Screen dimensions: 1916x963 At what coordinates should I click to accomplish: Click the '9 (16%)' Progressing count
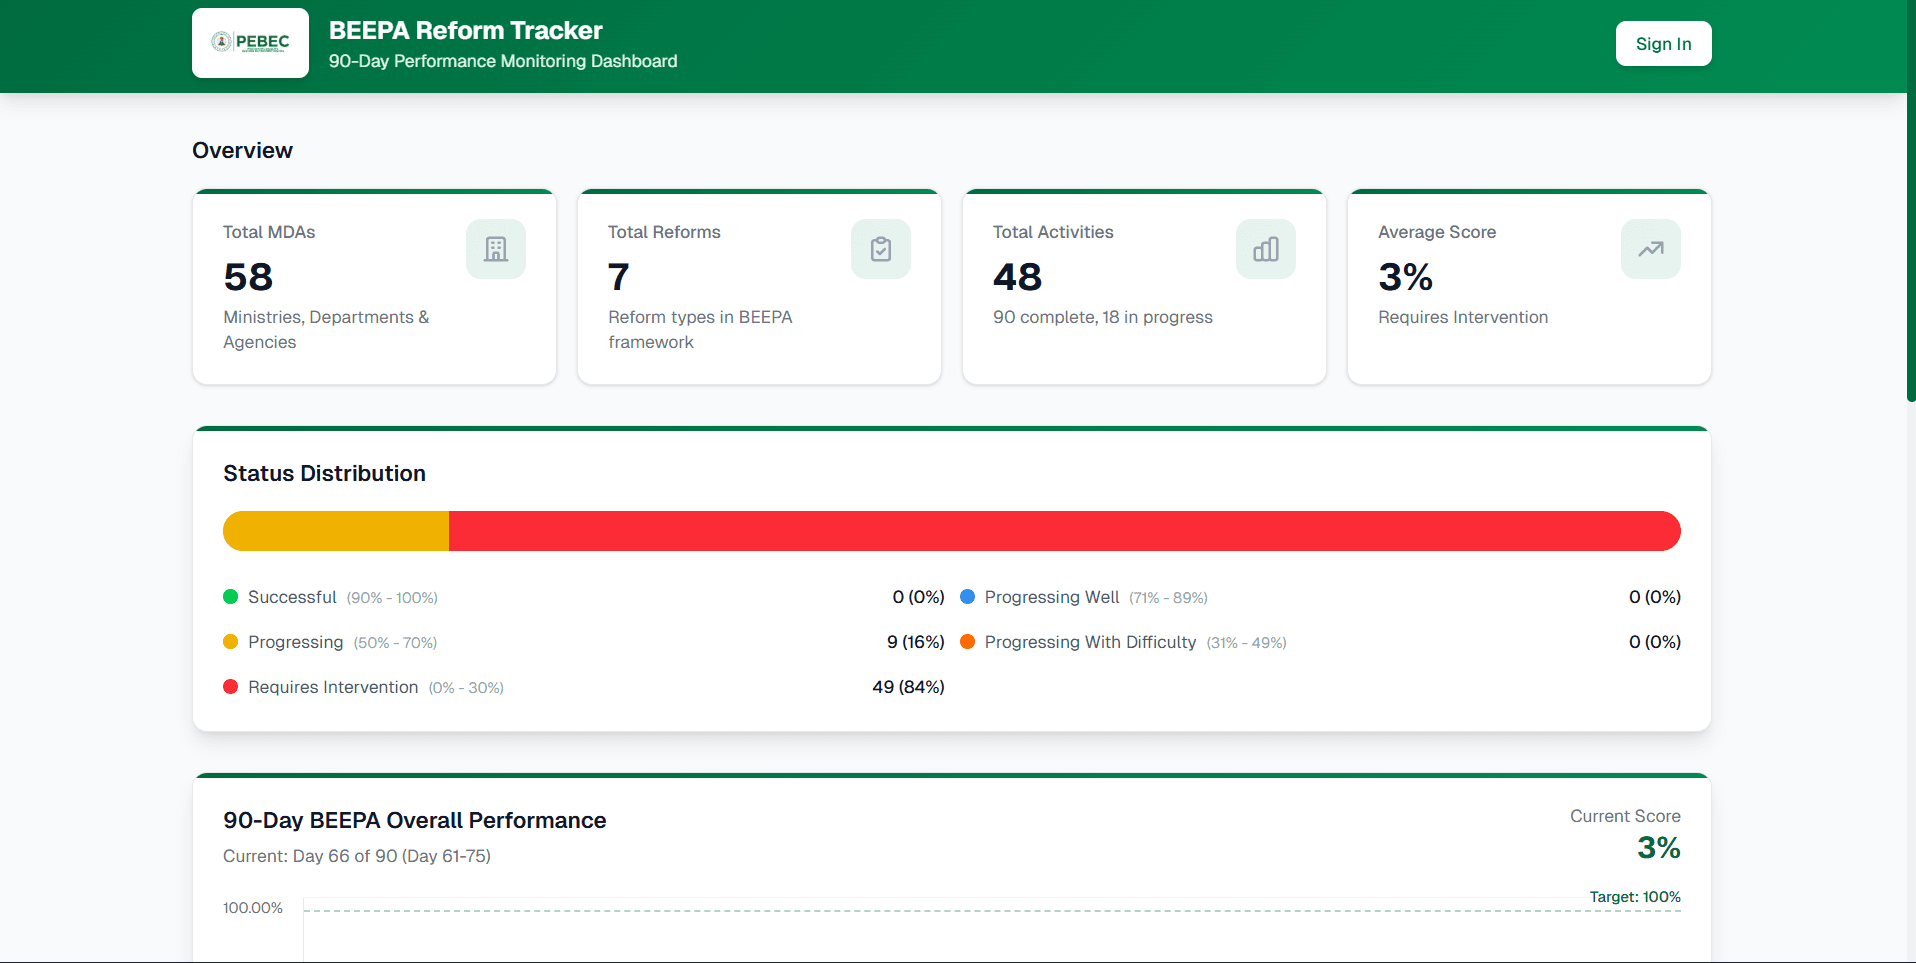(x=916, y=642)
